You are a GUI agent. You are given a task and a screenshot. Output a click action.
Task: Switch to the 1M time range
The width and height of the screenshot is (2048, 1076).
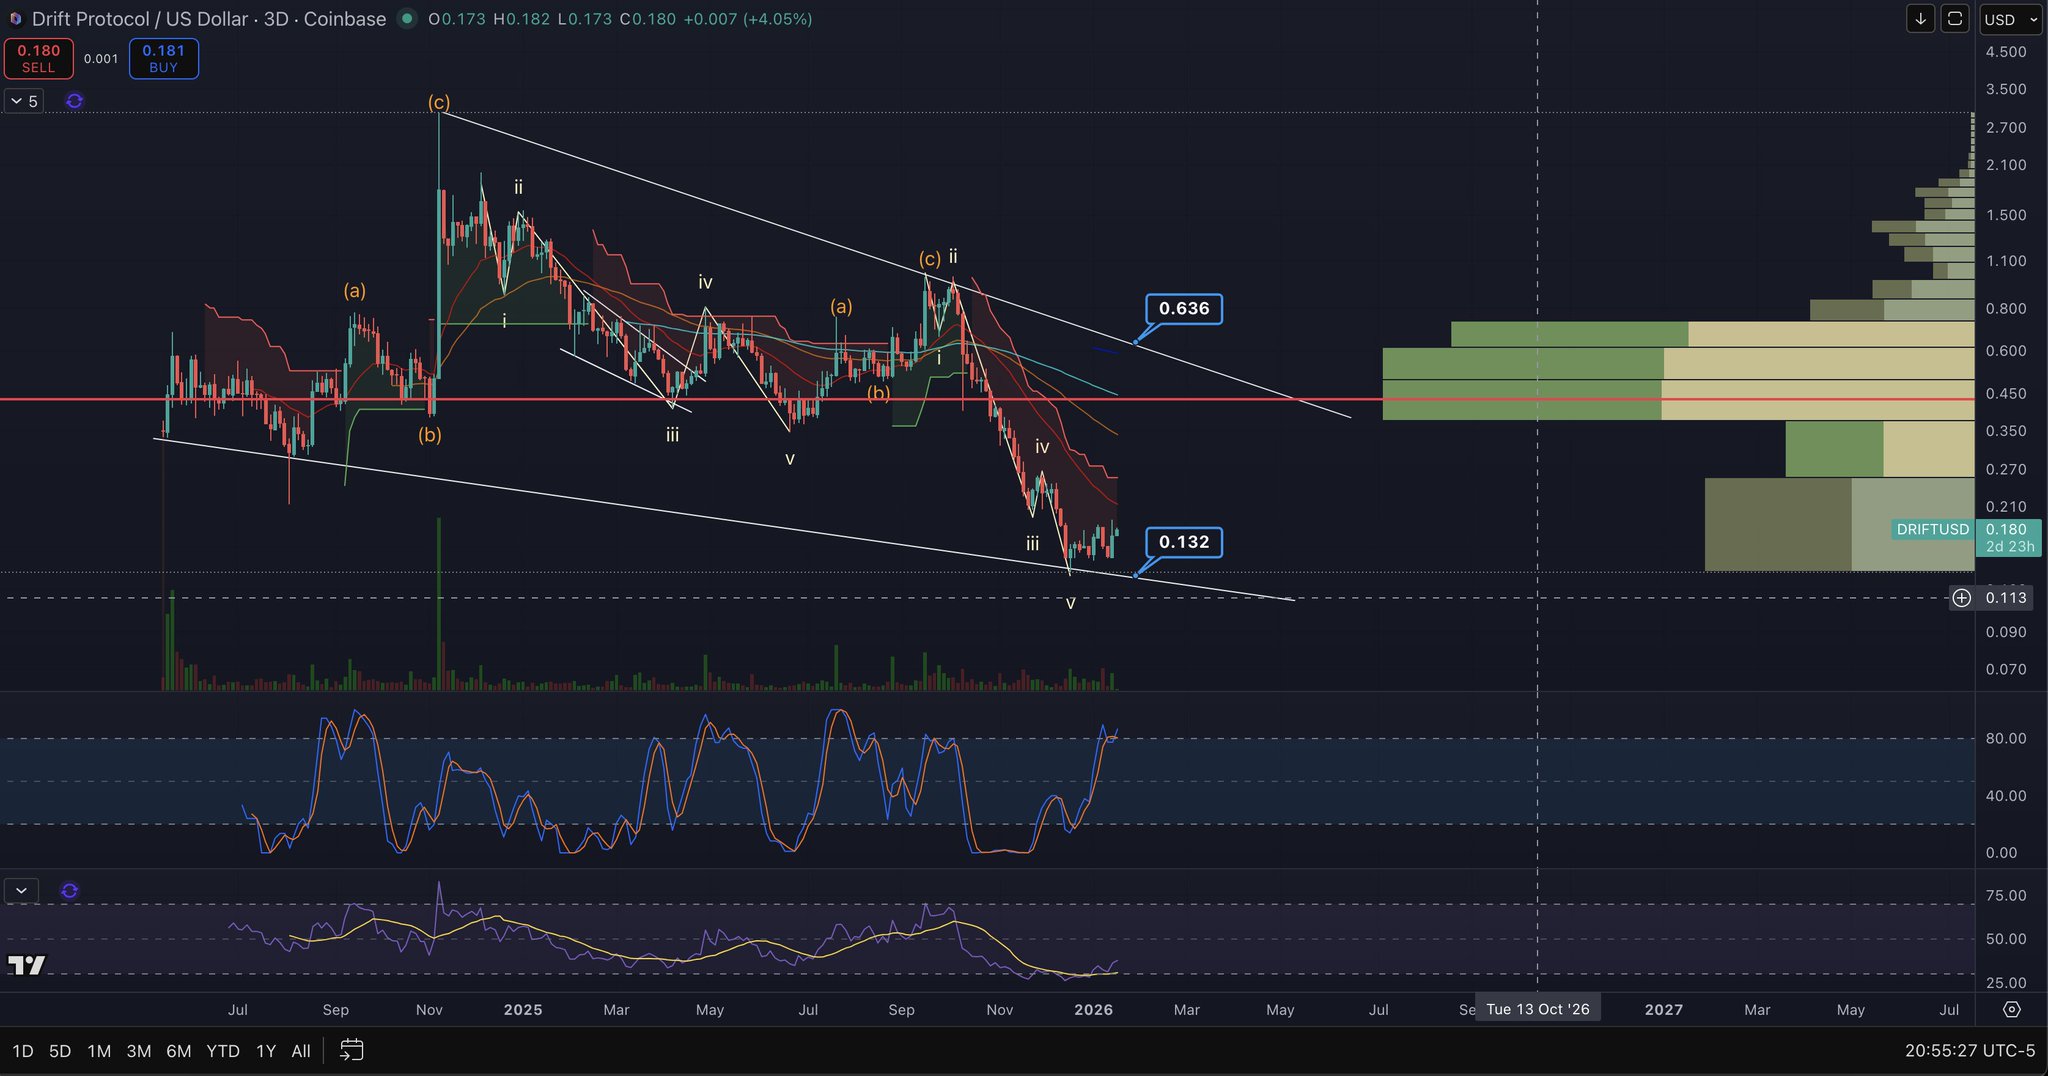(99, 1051)
